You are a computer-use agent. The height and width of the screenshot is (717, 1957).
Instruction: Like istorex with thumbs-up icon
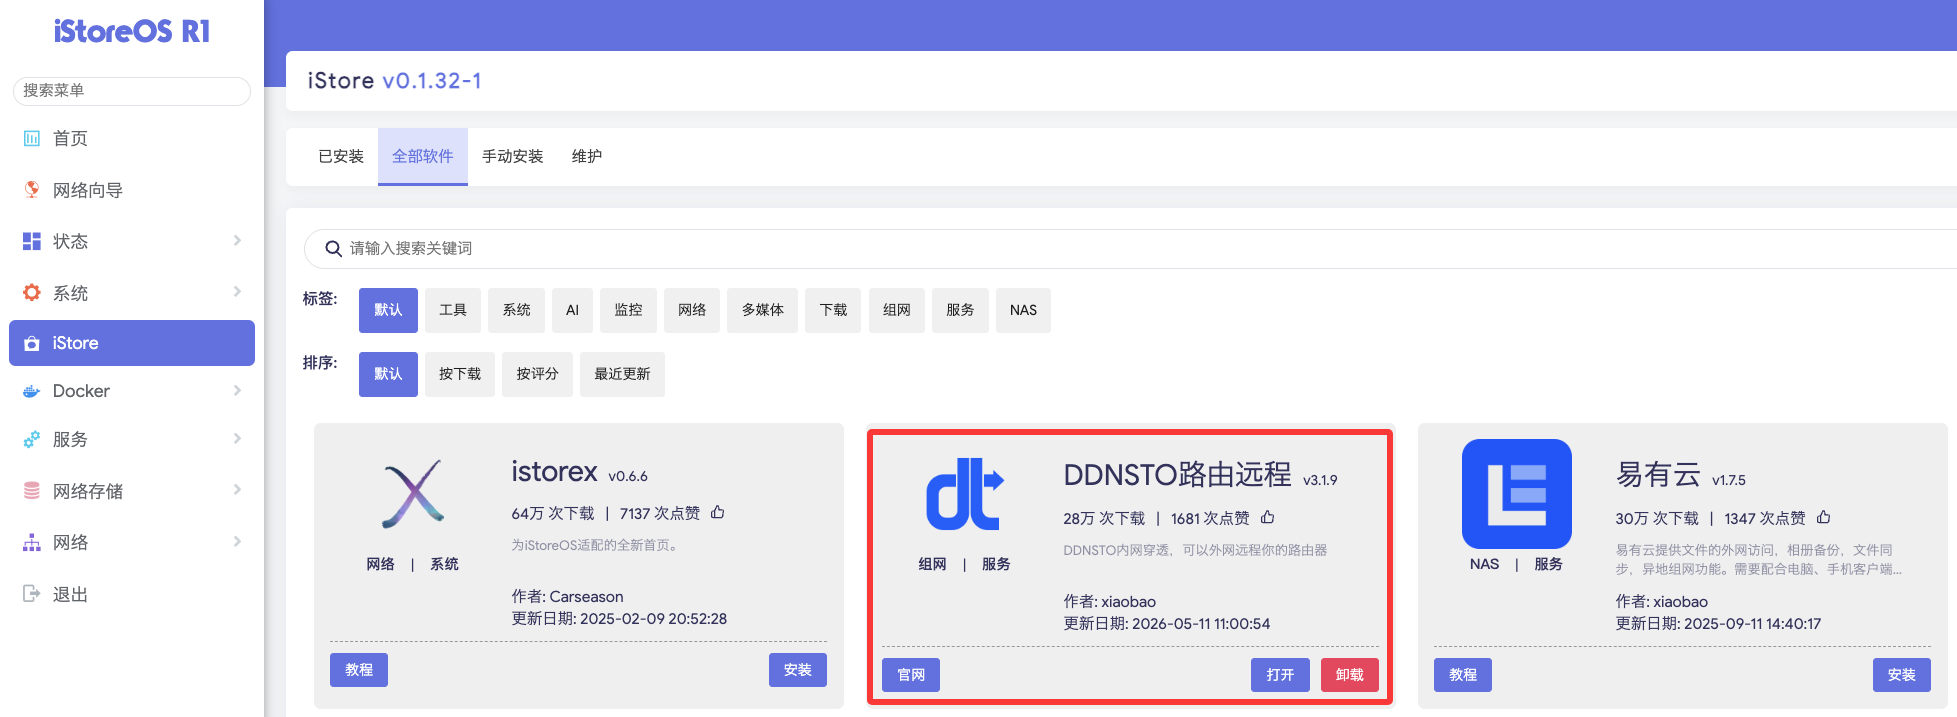pyautogui.click(x=717, y=512)
